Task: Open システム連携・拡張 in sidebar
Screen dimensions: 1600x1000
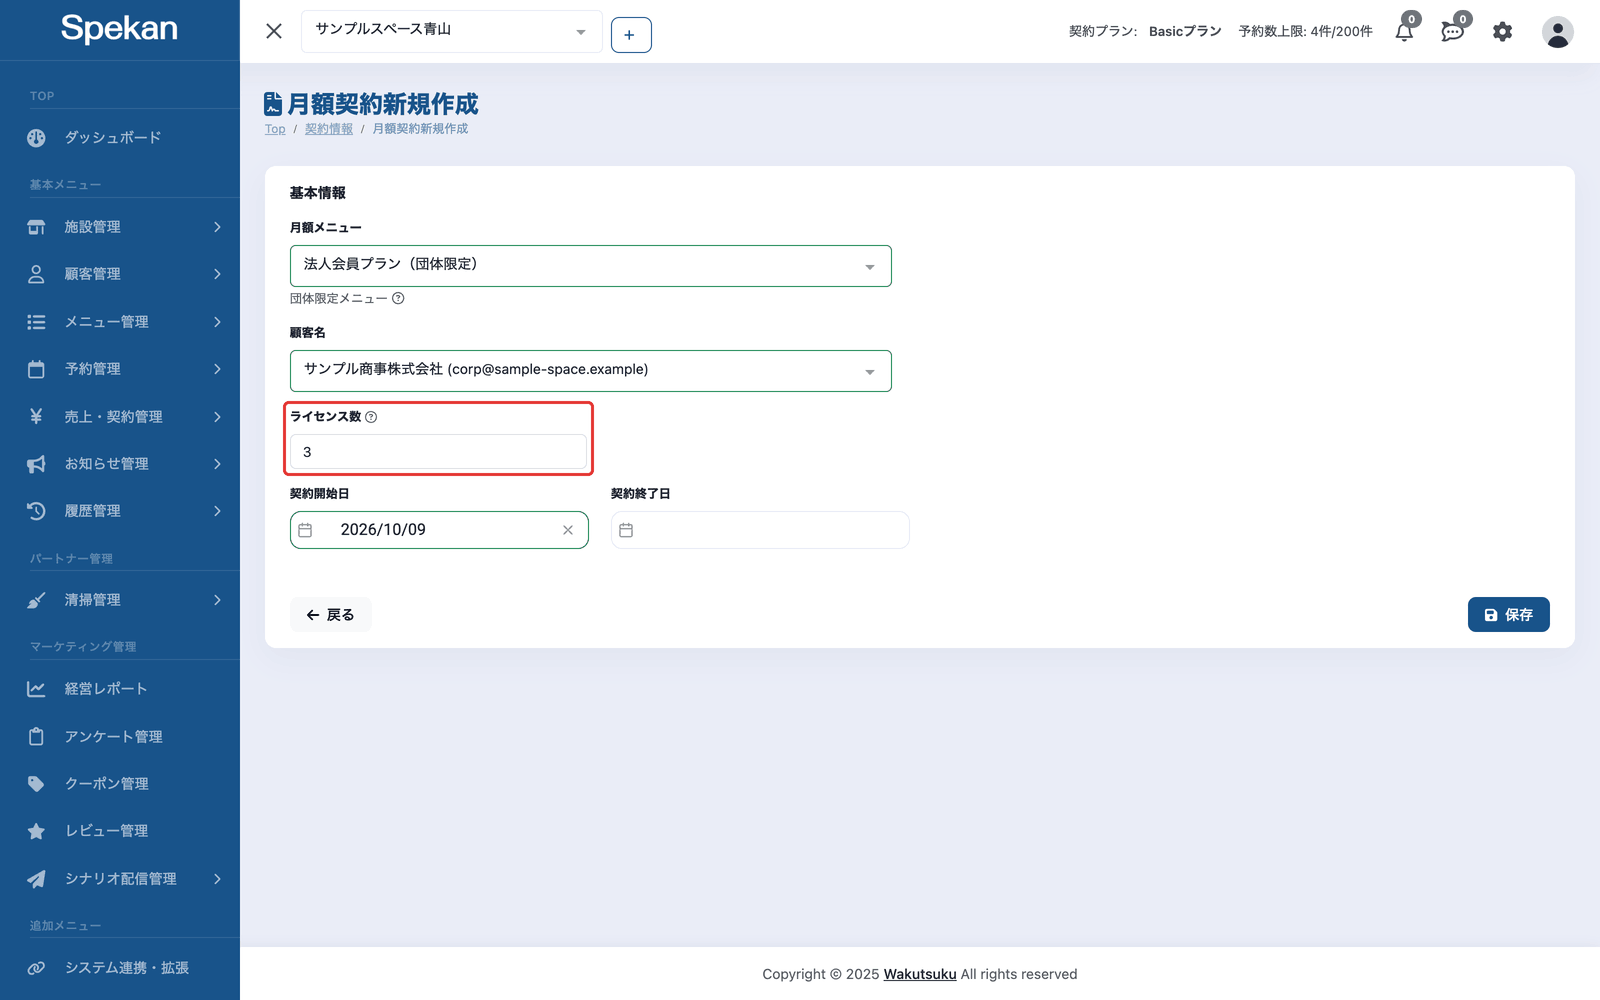Action: tap(120, 968)
